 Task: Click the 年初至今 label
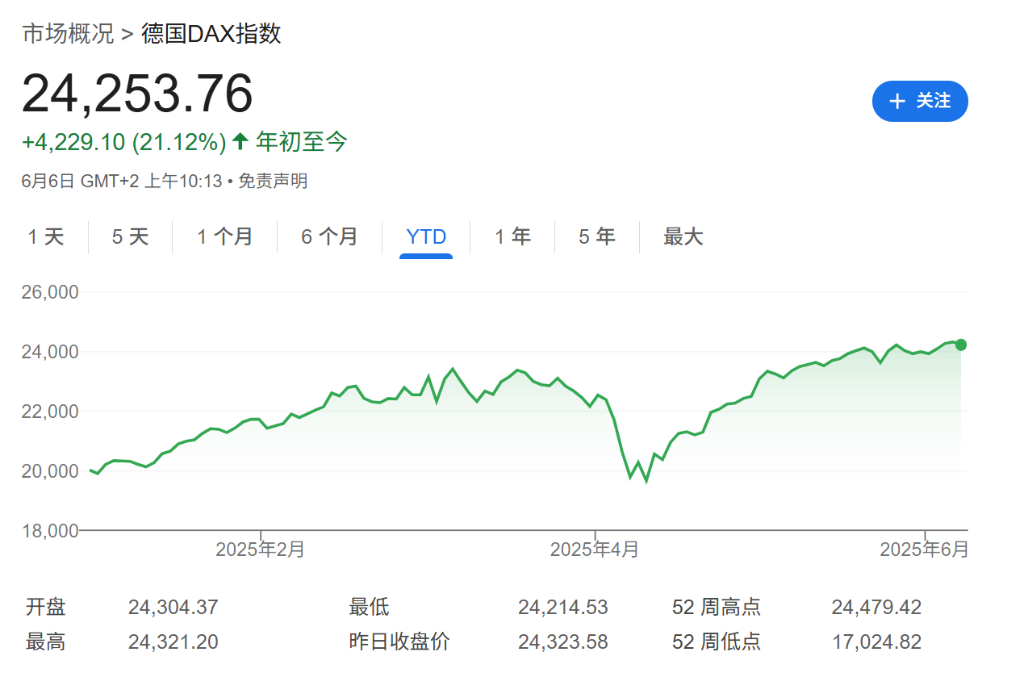[x=301, y=141]
